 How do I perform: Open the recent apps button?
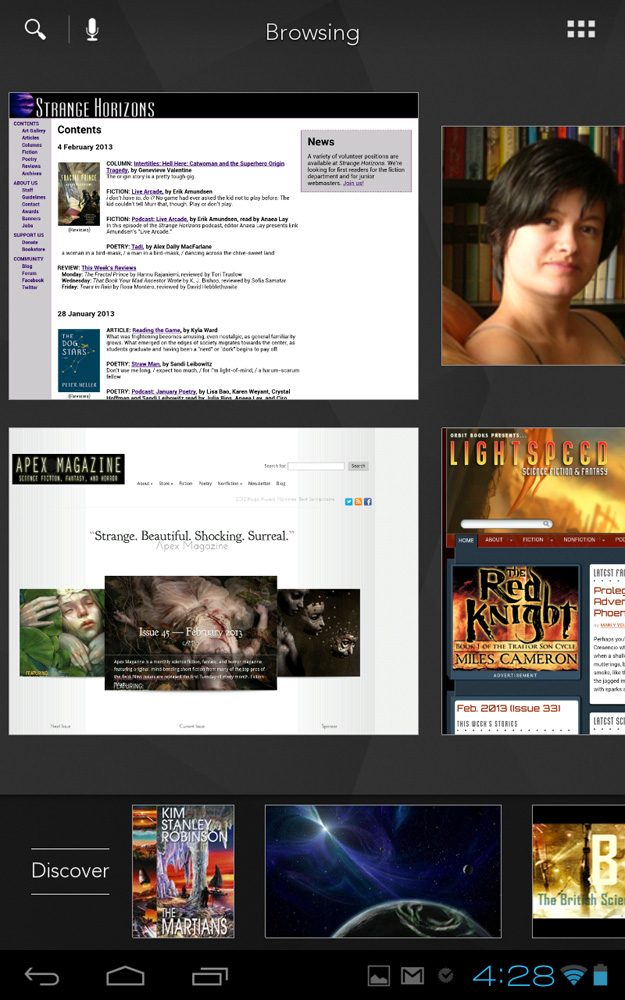[x=210, y=976]
